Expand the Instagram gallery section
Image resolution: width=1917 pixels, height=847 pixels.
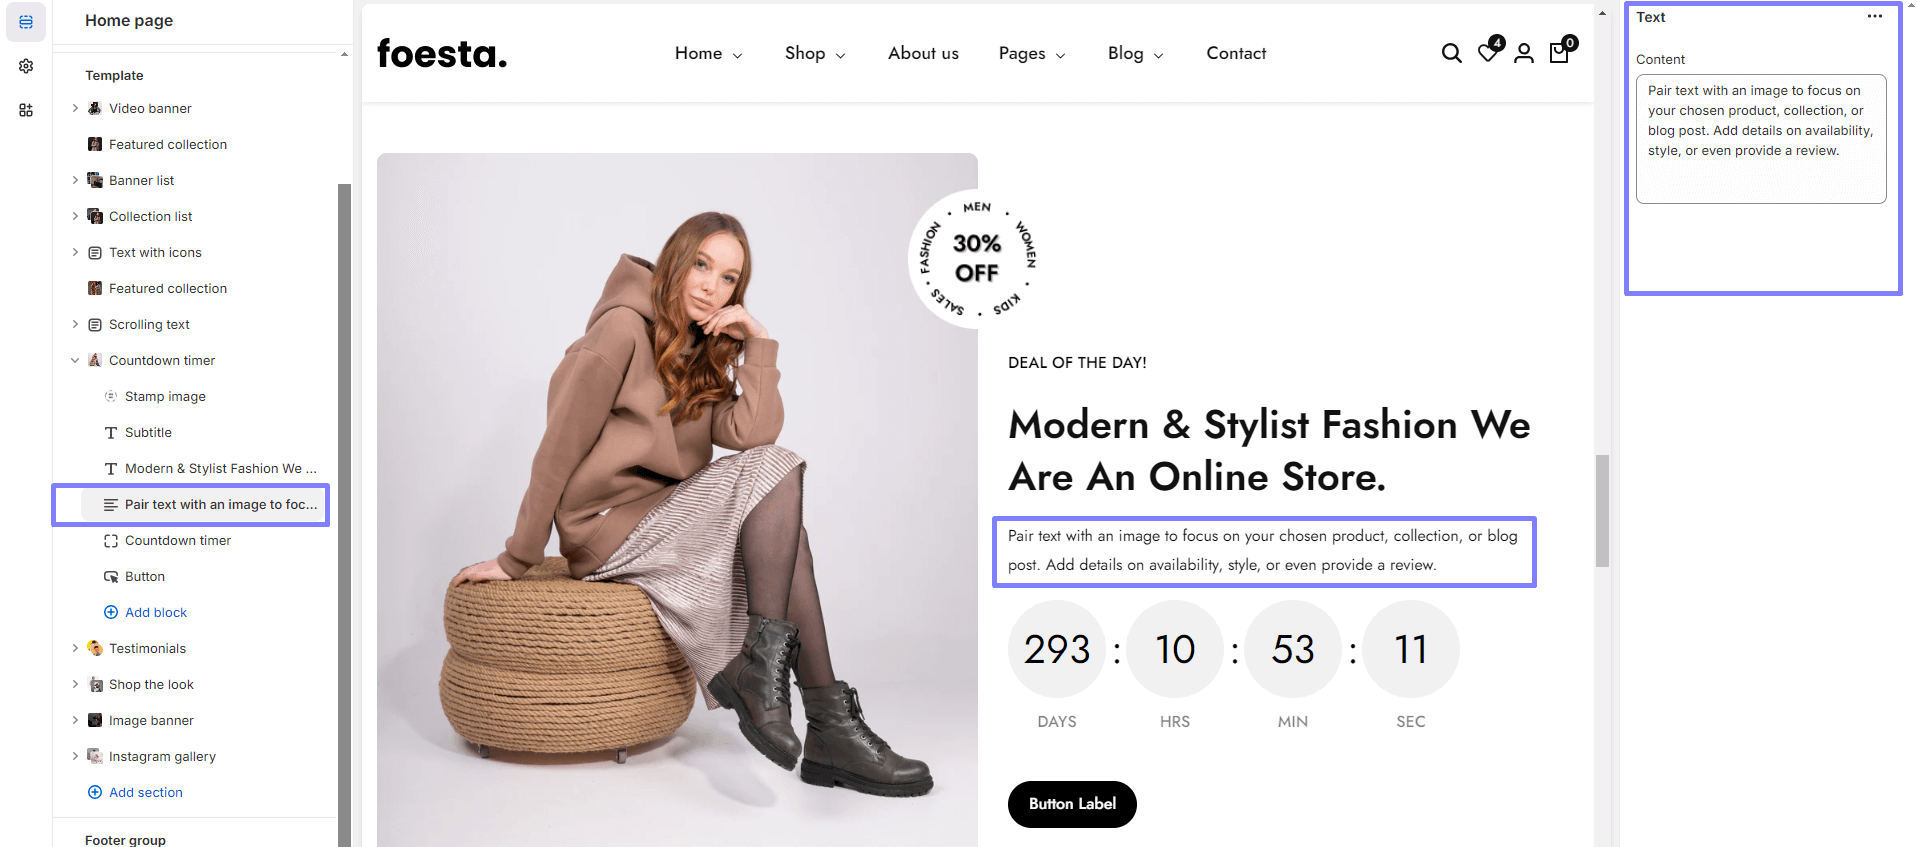[x=75, y=756]
